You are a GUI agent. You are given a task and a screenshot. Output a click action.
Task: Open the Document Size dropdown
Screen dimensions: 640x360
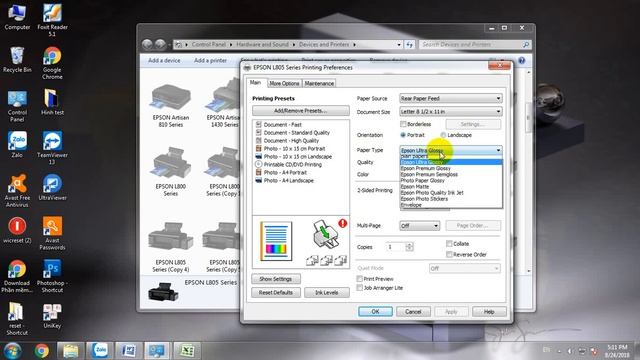[x=451, y=111]
